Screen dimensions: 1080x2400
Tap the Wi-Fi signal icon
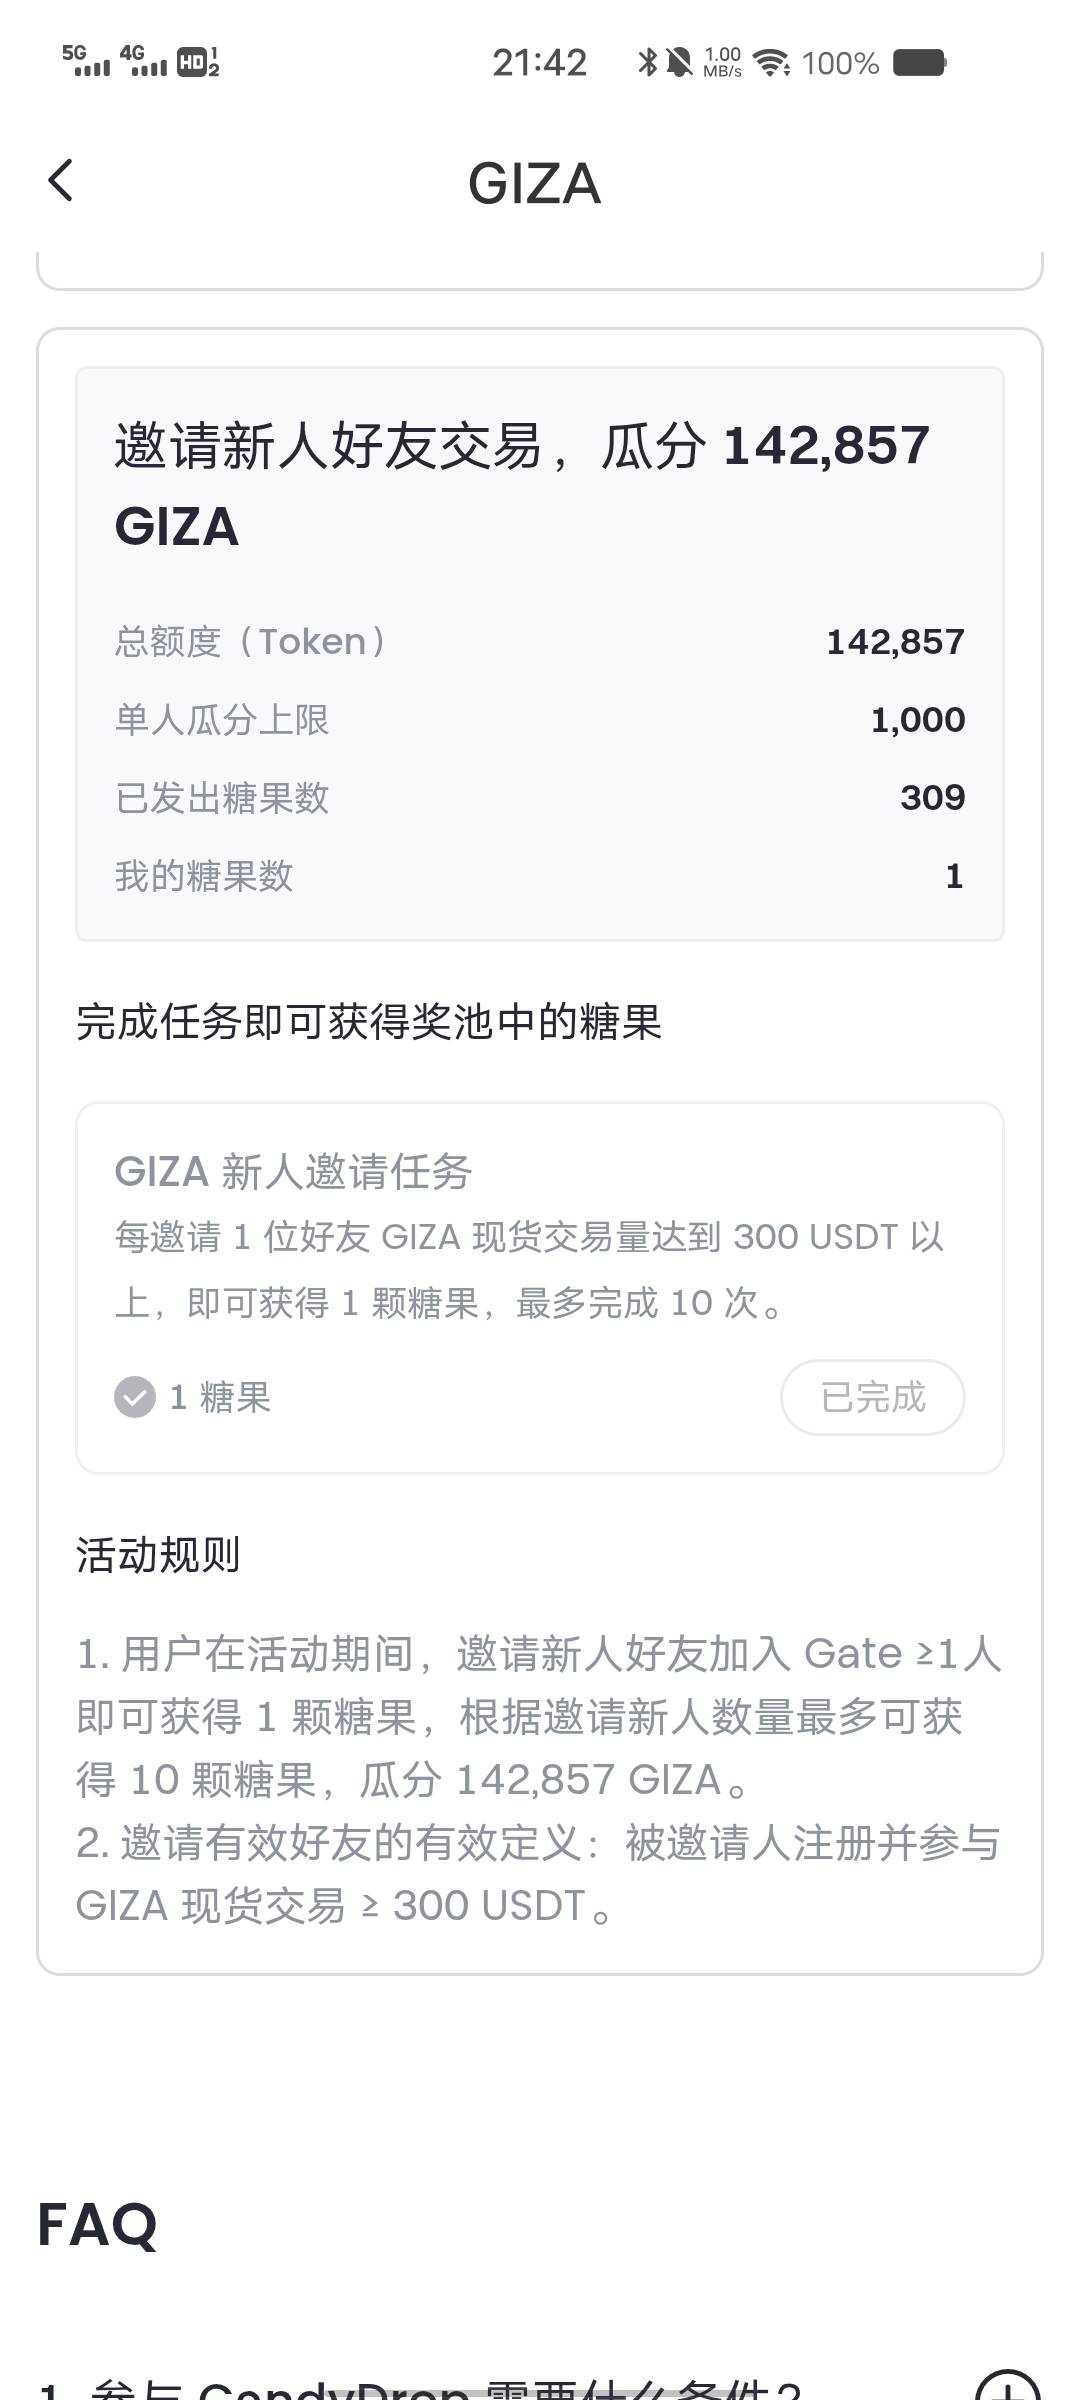[x=772, y=63]
